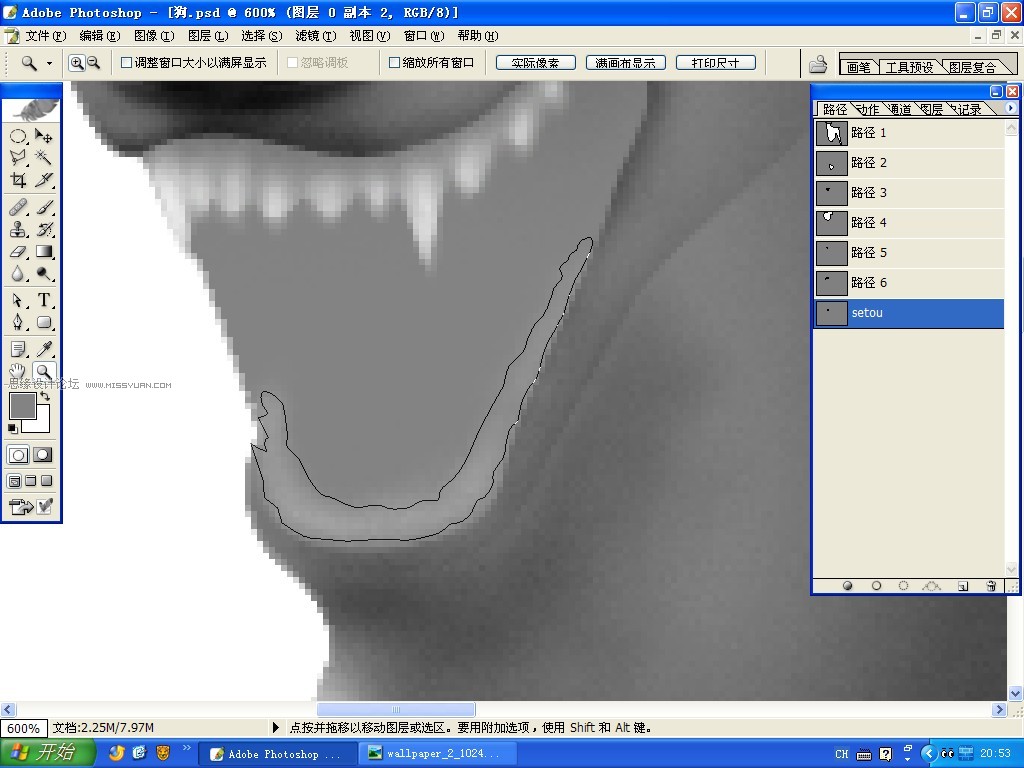
Task: Click the 打印尺寸 button
Action: click(x=716, y=63)
